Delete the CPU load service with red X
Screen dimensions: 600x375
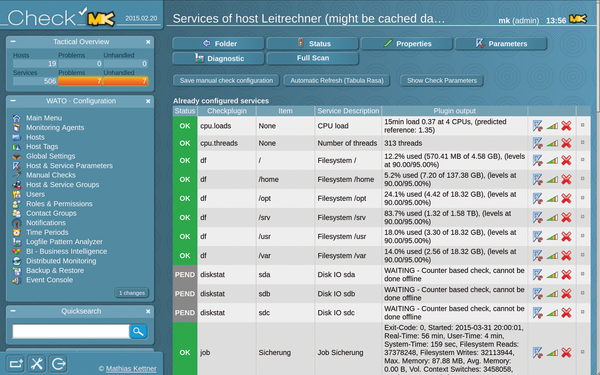click(x=566, y=126)
